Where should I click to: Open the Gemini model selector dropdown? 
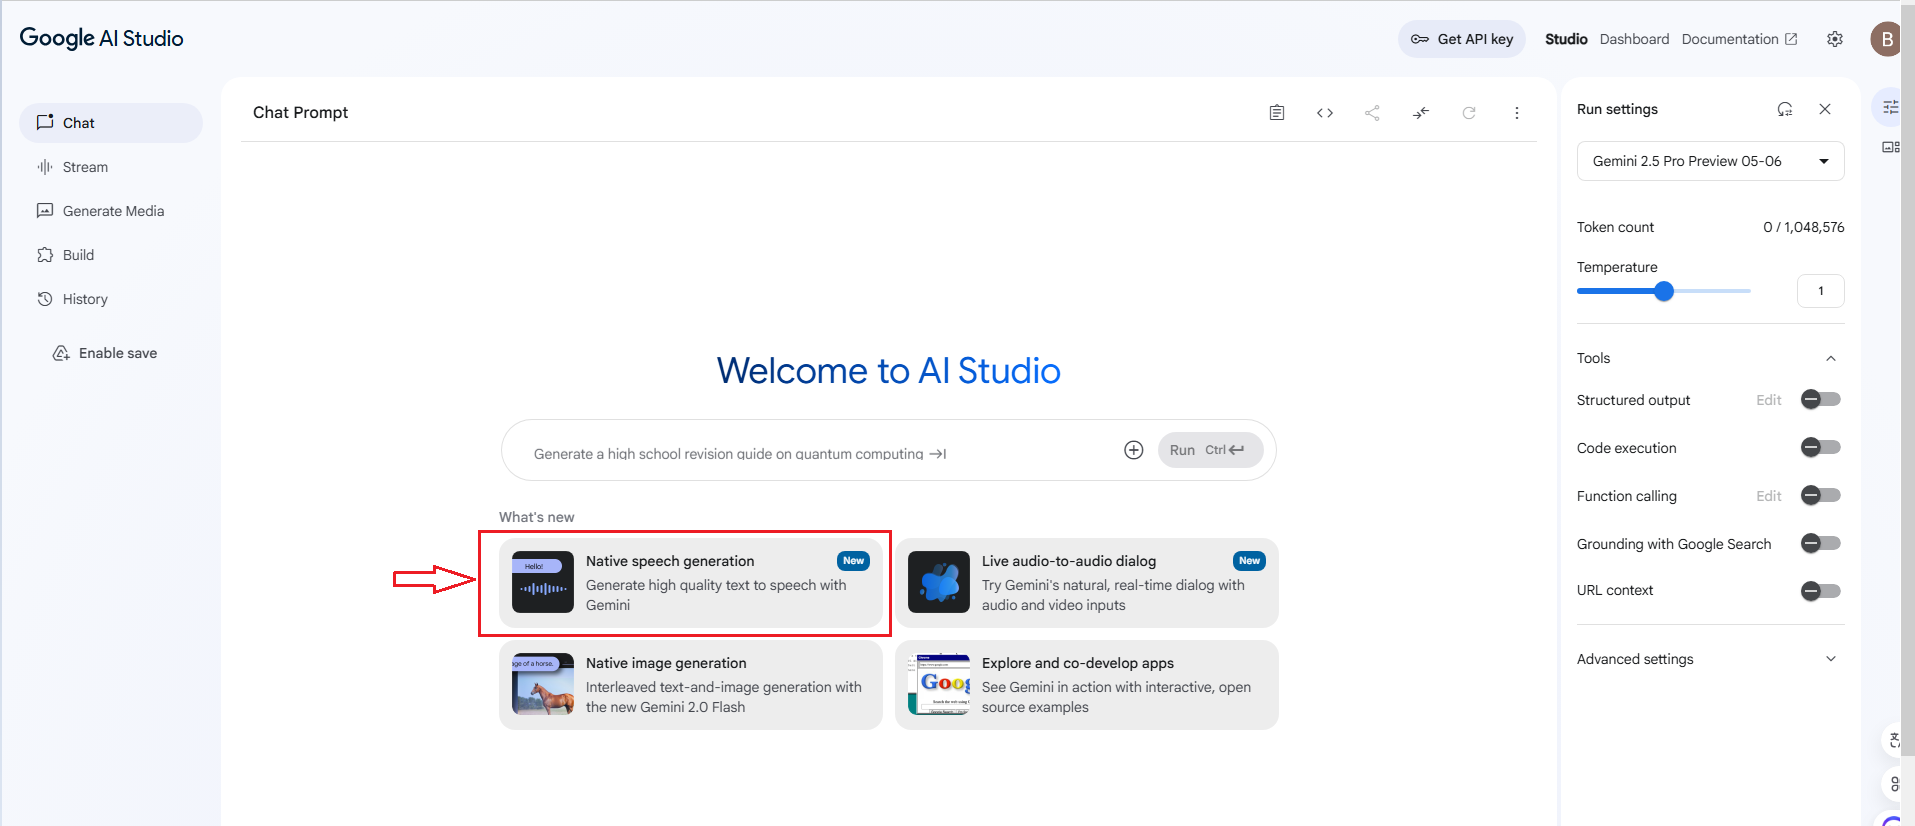[1710, 161]
